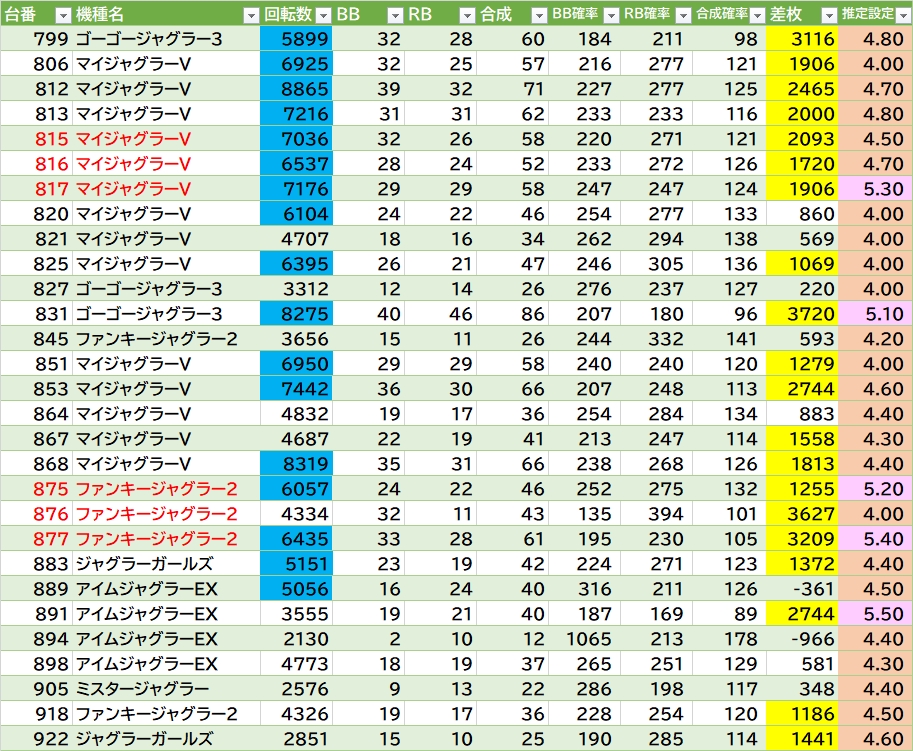Select machine number cell 827
This screenshot has height=751, width=913.
click(36, 289)
